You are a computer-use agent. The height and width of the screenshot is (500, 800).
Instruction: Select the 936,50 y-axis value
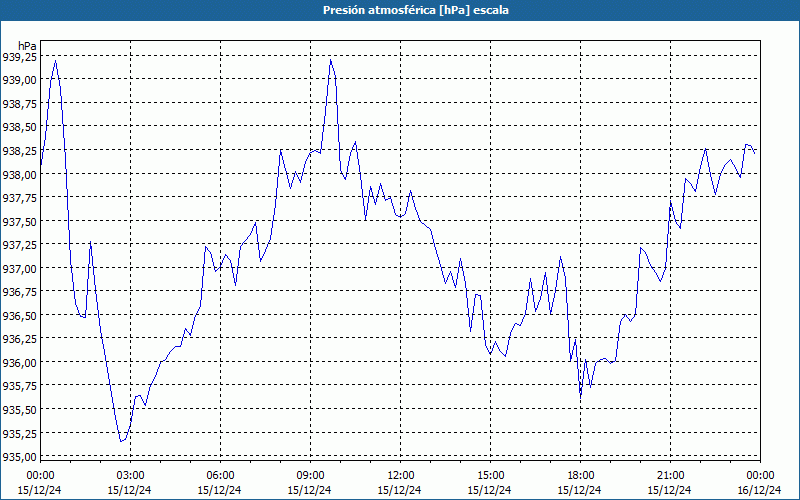pyautogui.click(x=19, y=316)
